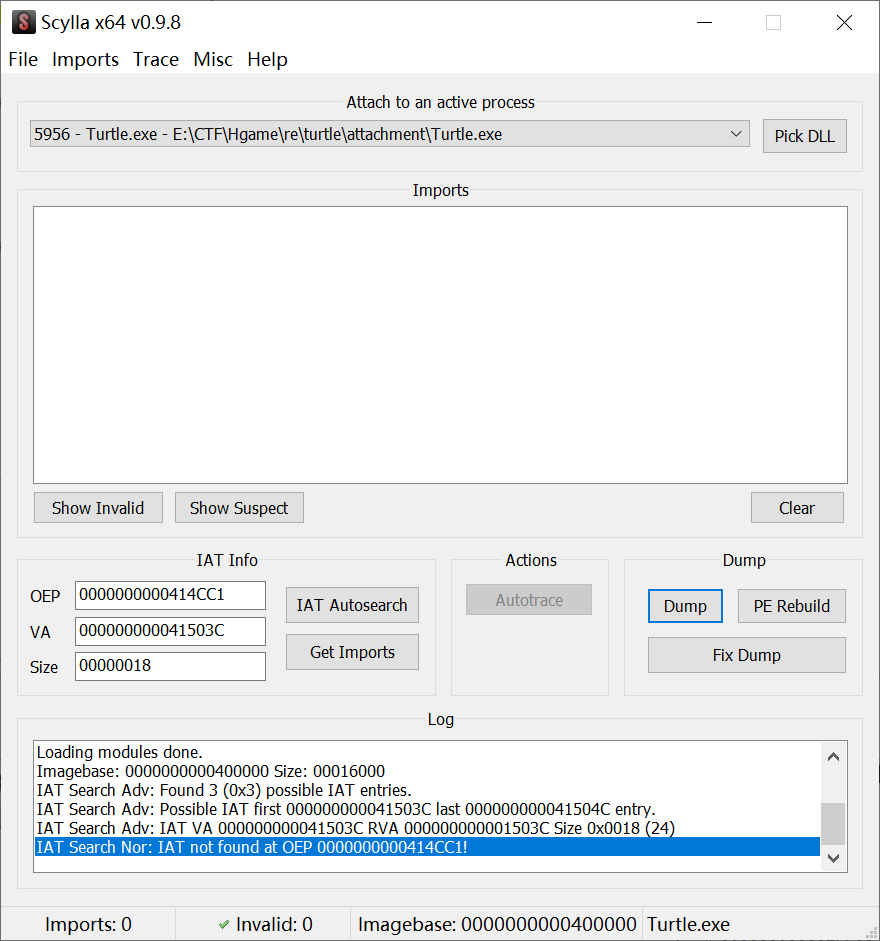Click the Pick DLL button
Screen dimensions: 880x941
tap(804, 136)
